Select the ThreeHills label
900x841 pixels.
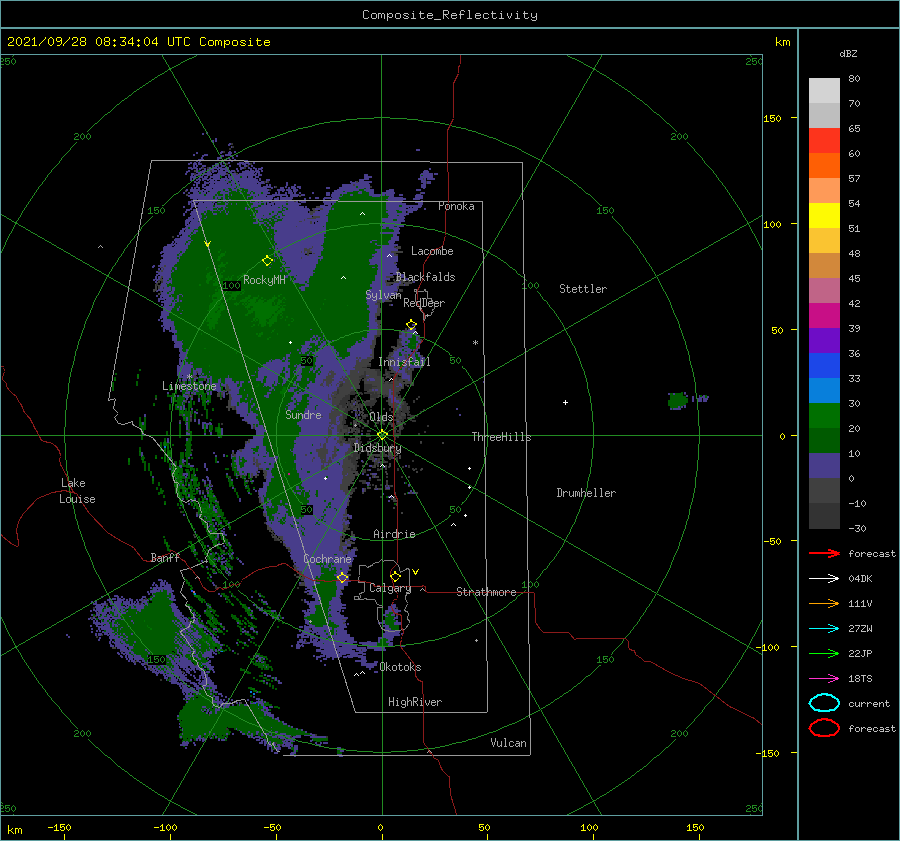[x=502, y=437]
